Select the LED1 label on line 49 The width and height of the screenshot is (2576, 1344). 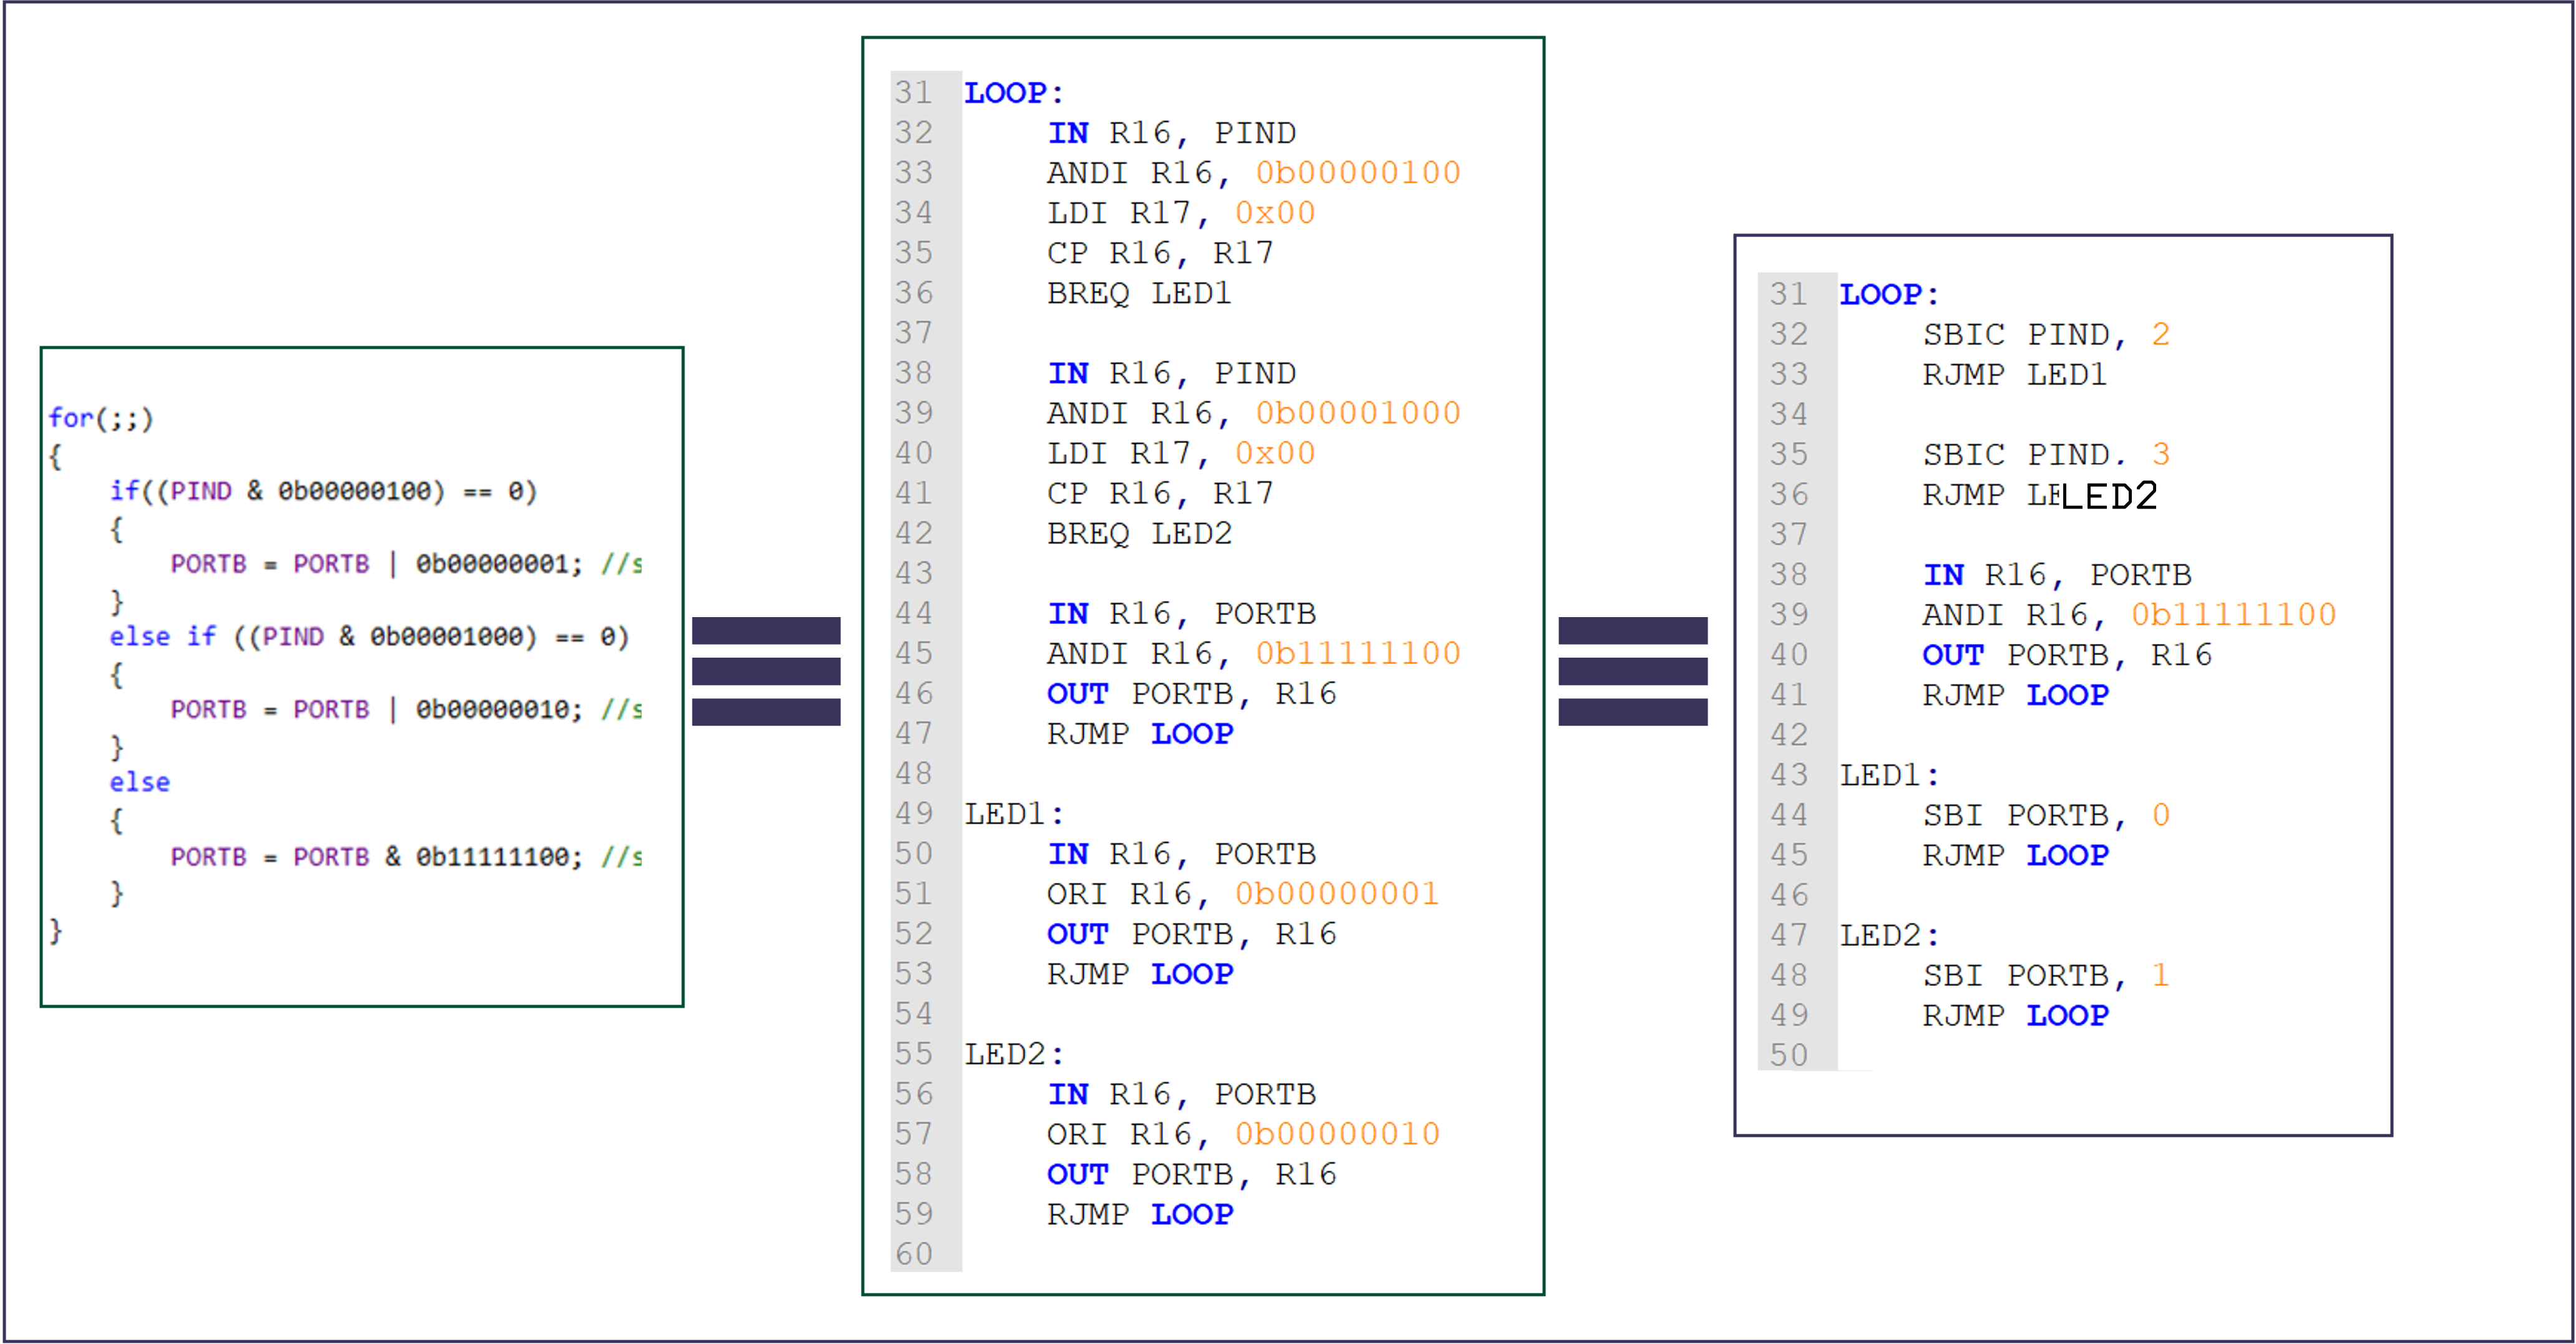point(1010,814)
